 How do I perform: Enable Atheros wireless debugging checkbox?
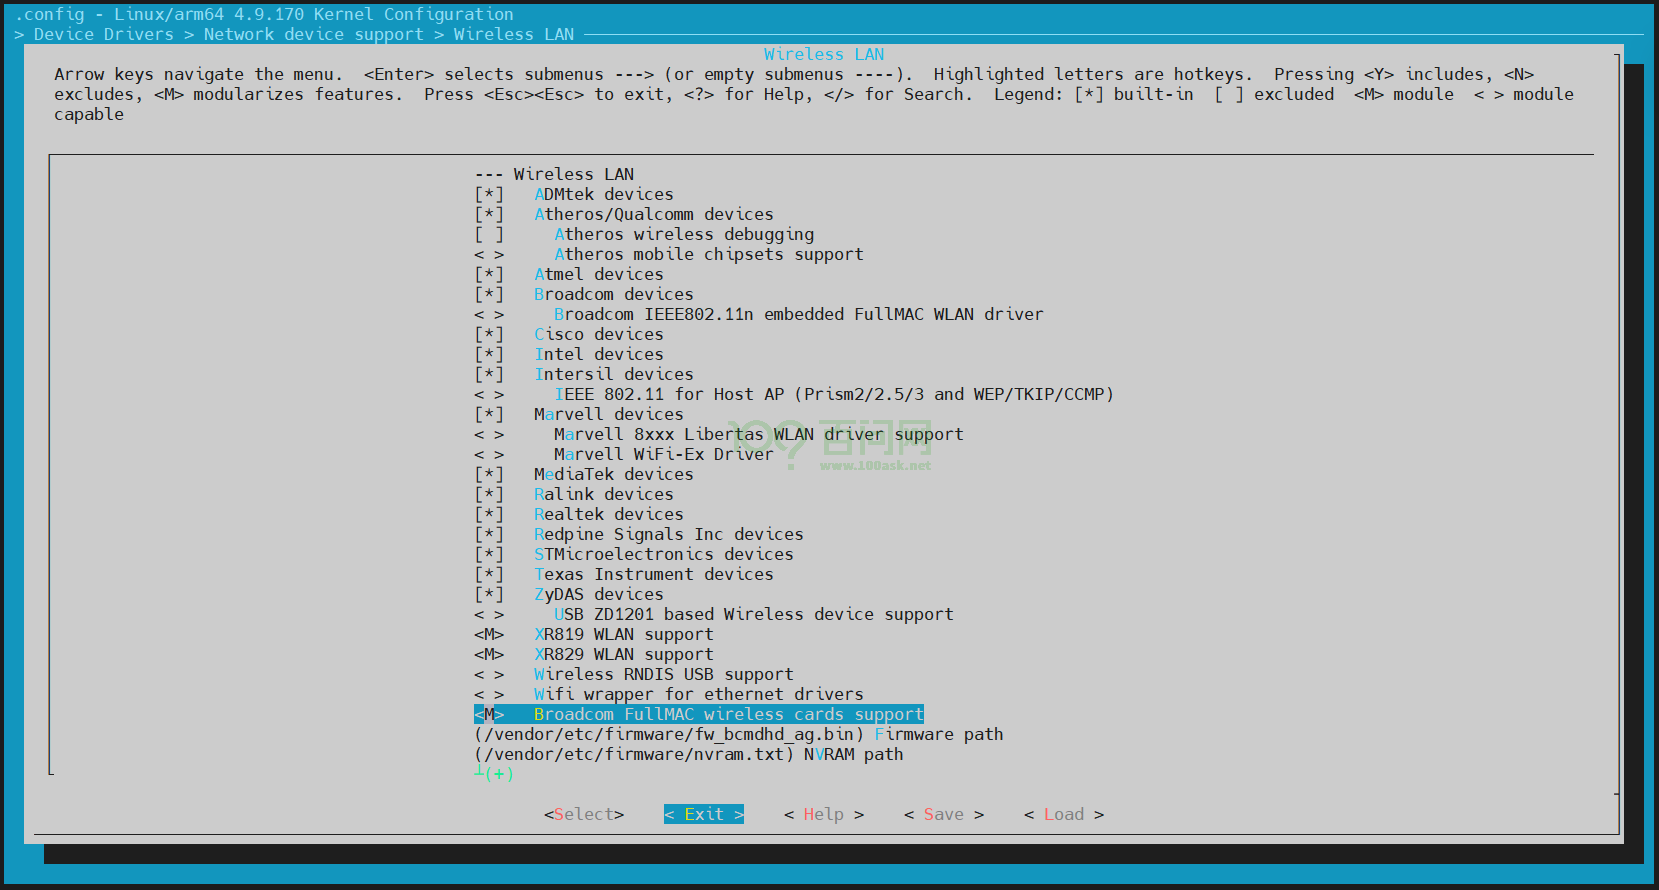pyautogui.click(x=489, y=234)
